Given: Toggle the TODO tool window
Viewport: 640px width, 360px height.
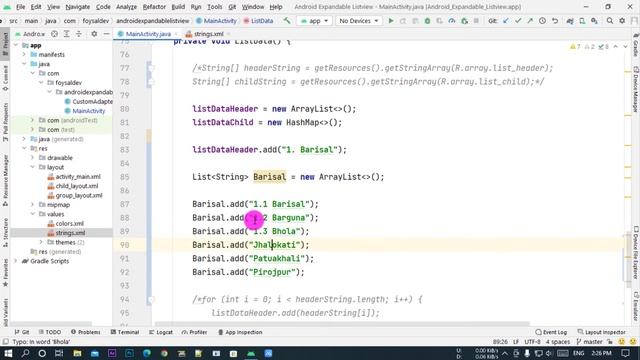Looking at the screenshot, I should pos(49,332).
